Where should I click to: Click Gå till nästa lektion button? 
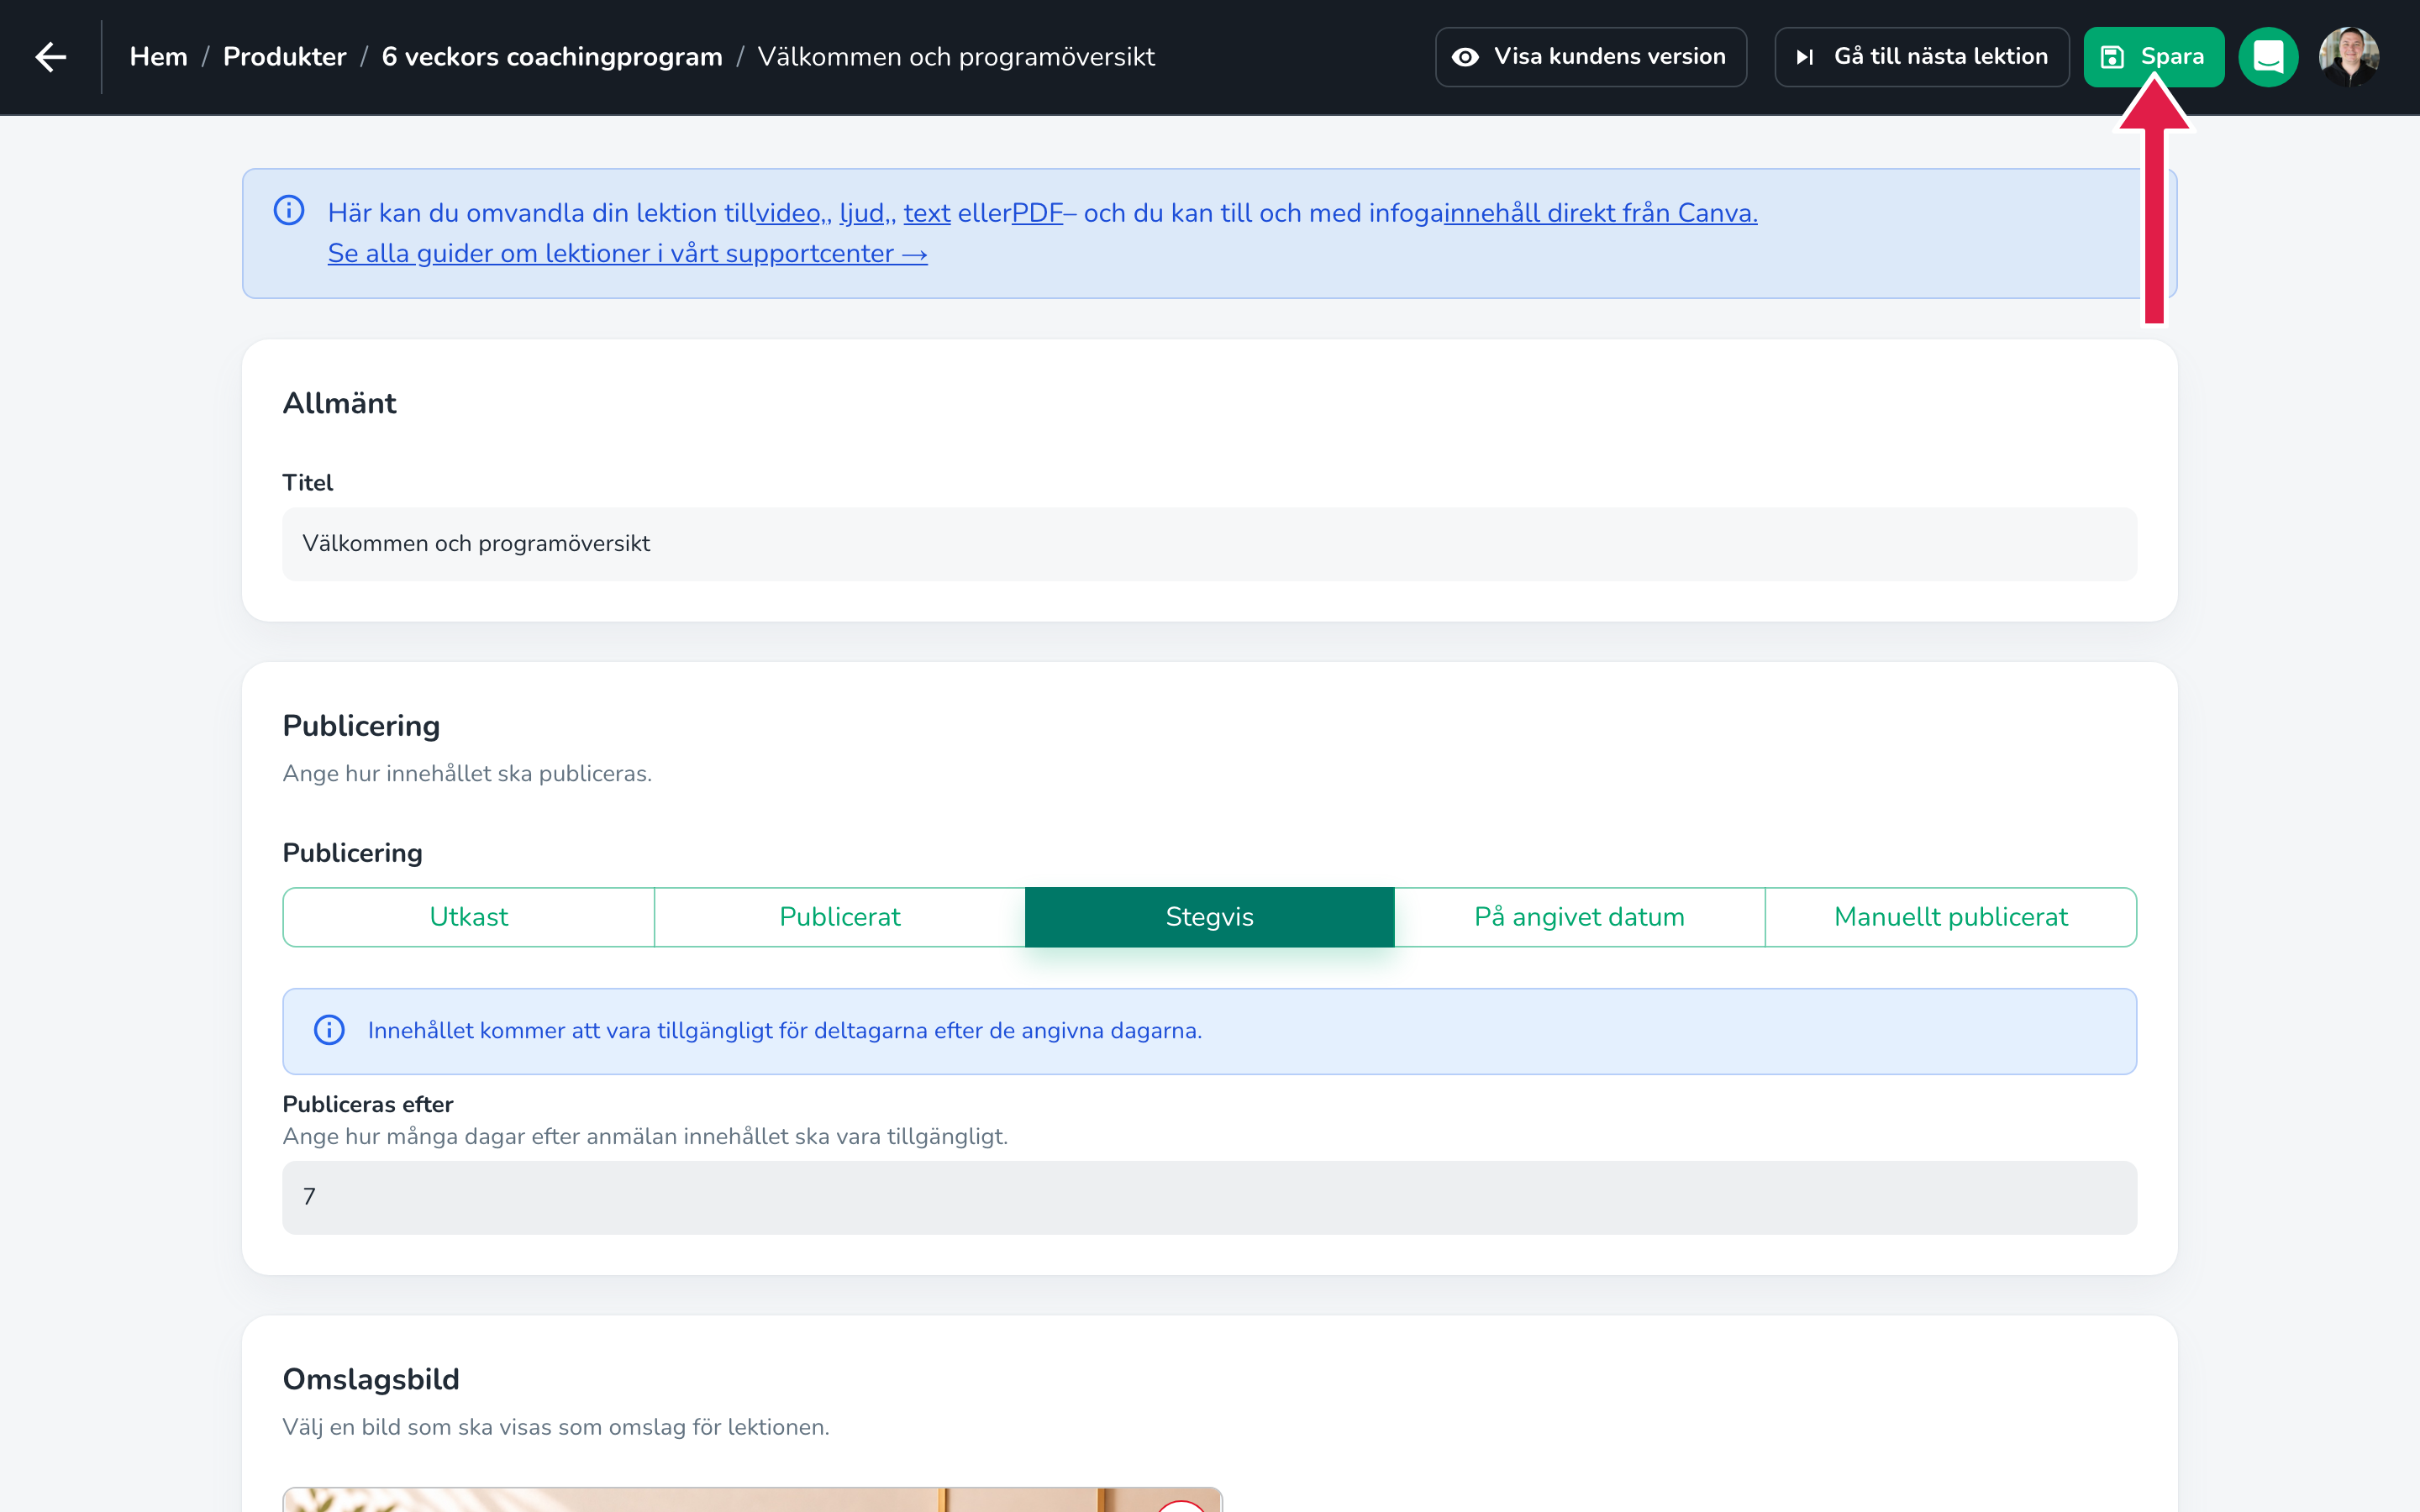pos(1922,57)
